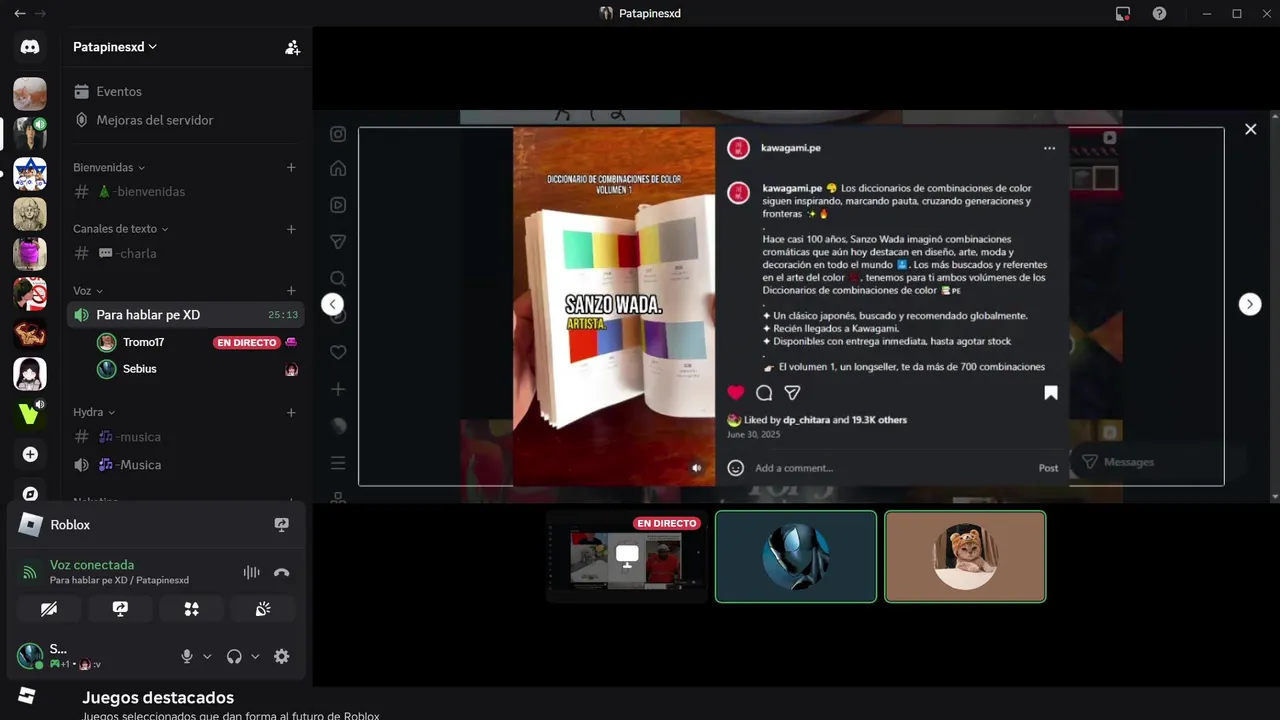Viewport: 1280px width, 720px height.
Task: Toggle video sound speaker icon
Action: point(697,467)
